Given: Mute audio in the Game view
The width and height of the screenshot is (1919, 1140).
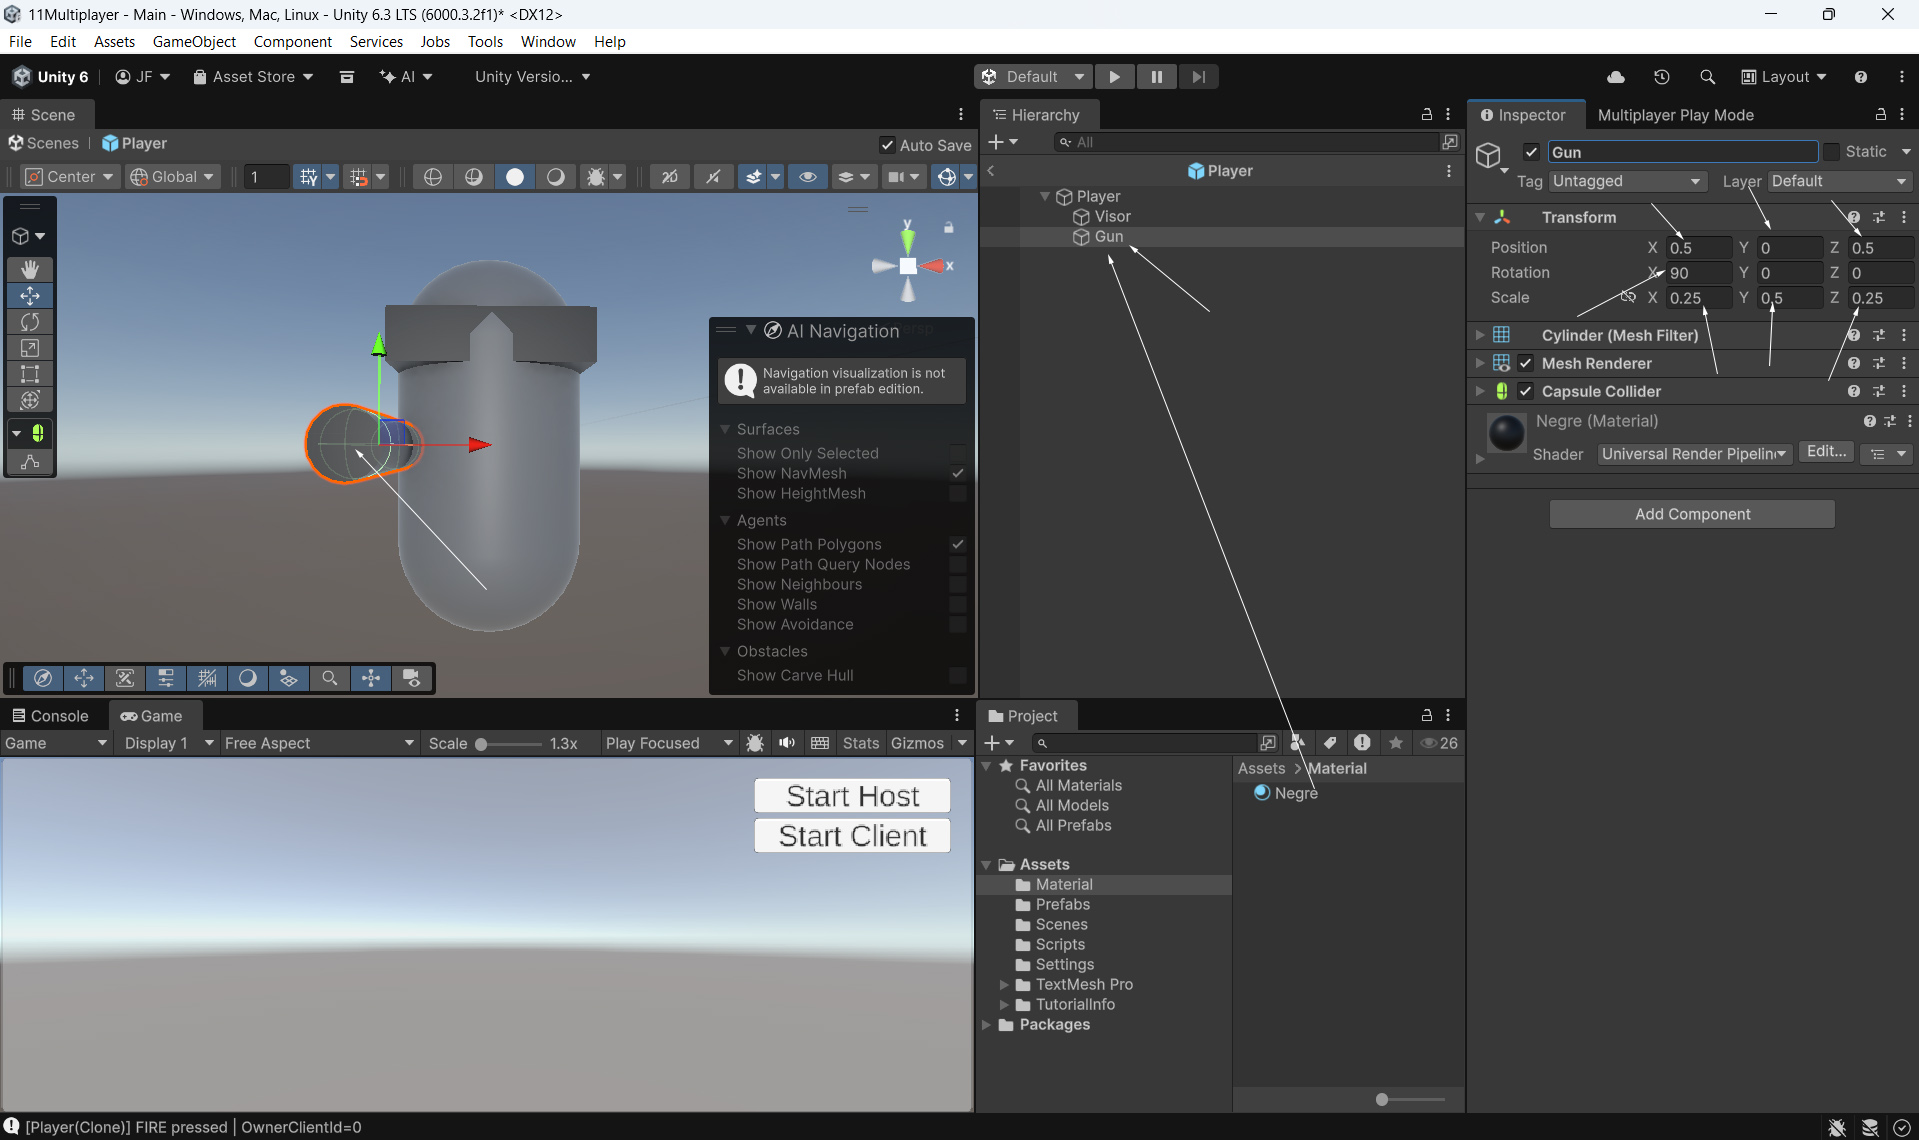Looking at the screenshot, I should coord(787,743).
